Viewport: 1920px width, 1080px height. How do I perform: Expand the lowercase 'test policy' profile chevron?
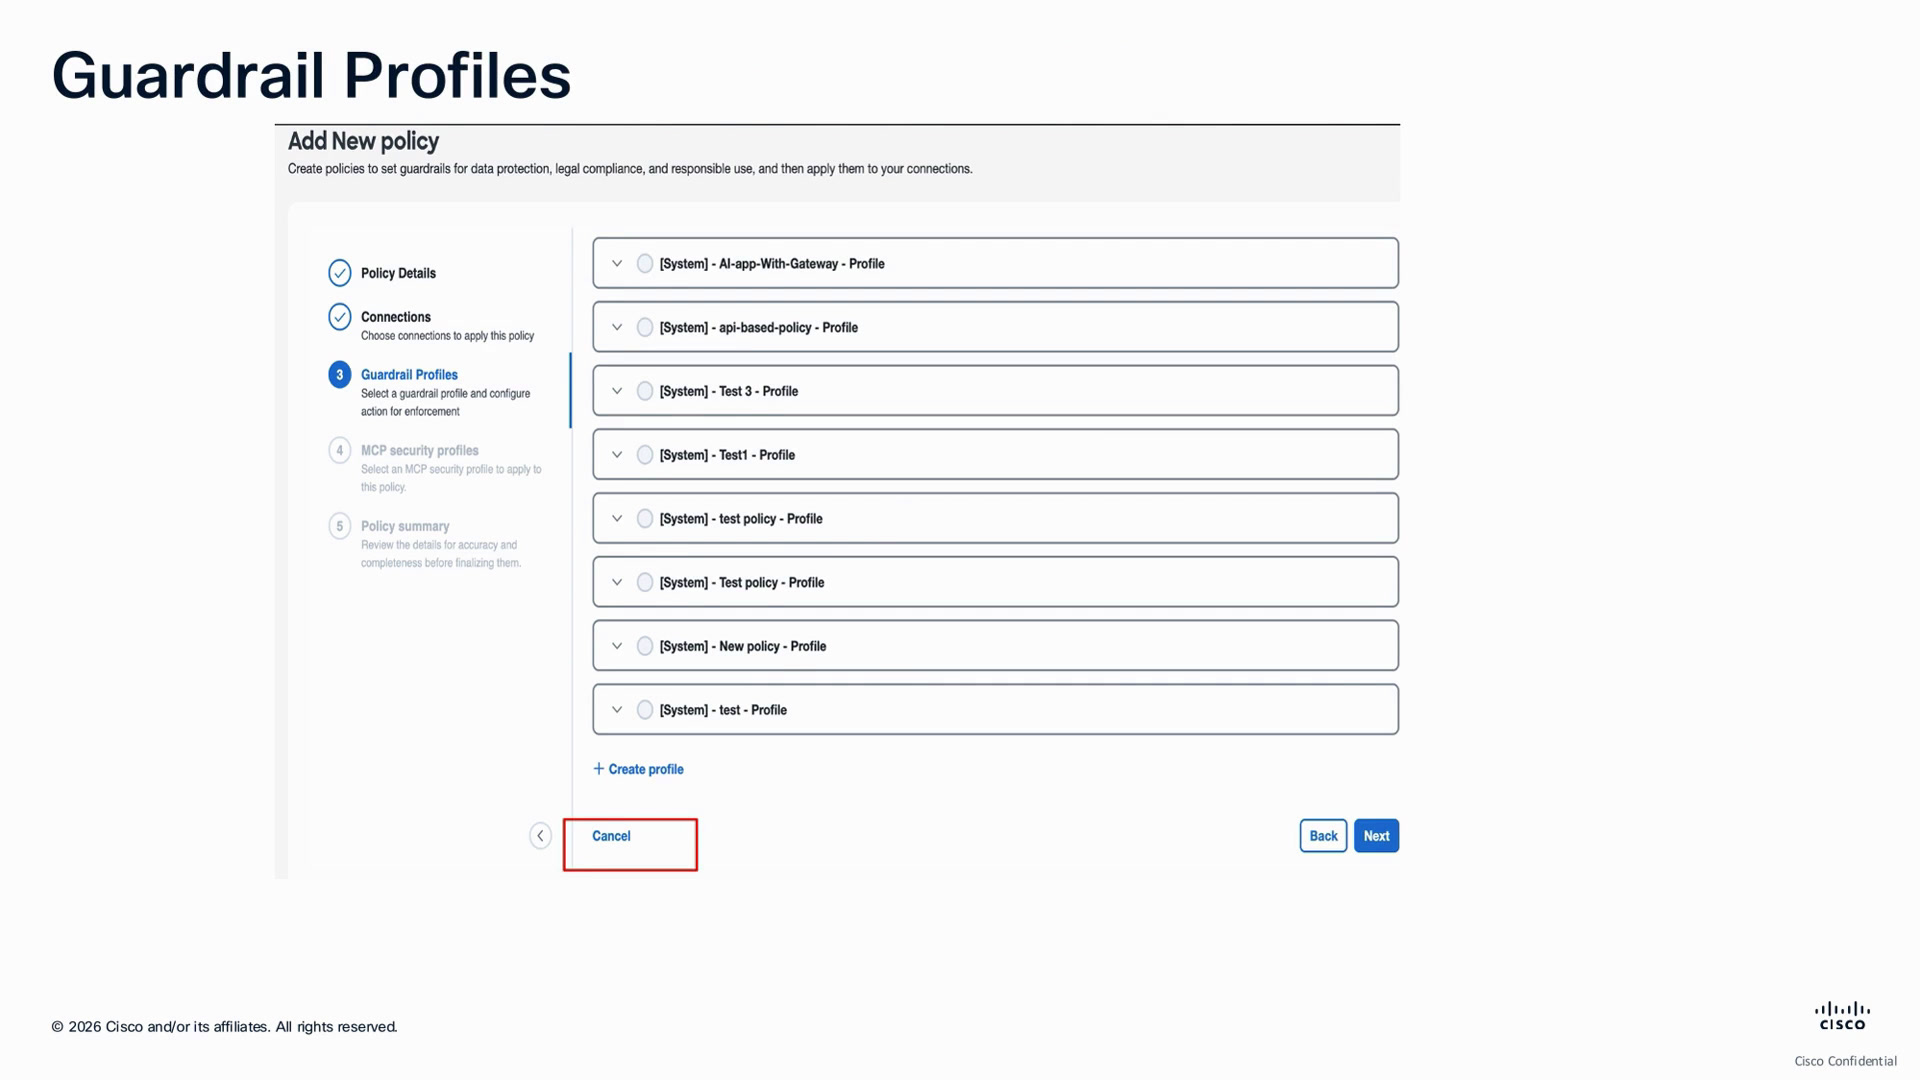click(617, 519)
